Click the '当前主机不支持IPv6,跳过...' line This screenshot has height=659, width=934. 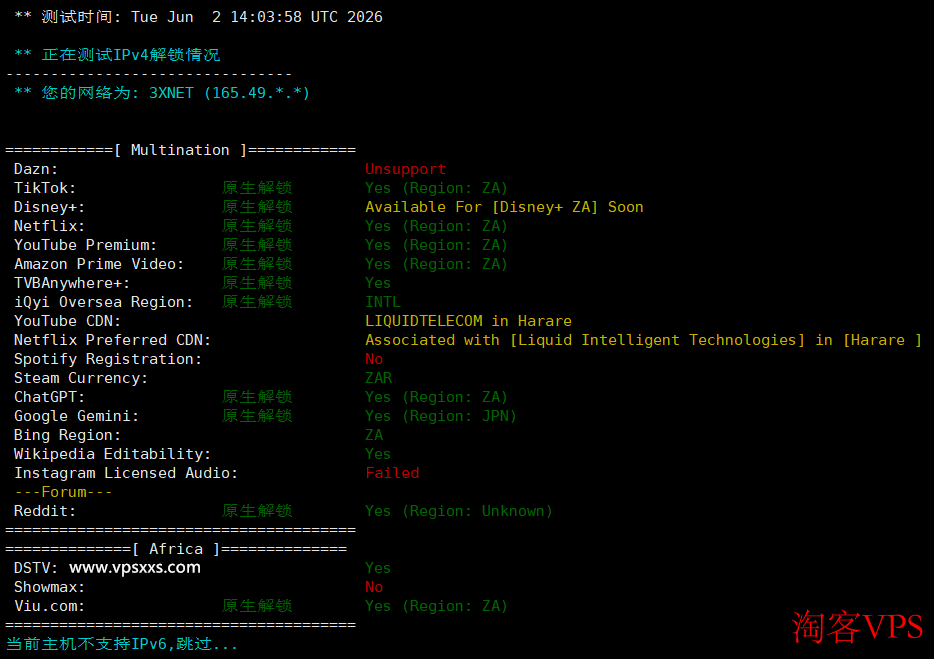(x=122, y=645)
